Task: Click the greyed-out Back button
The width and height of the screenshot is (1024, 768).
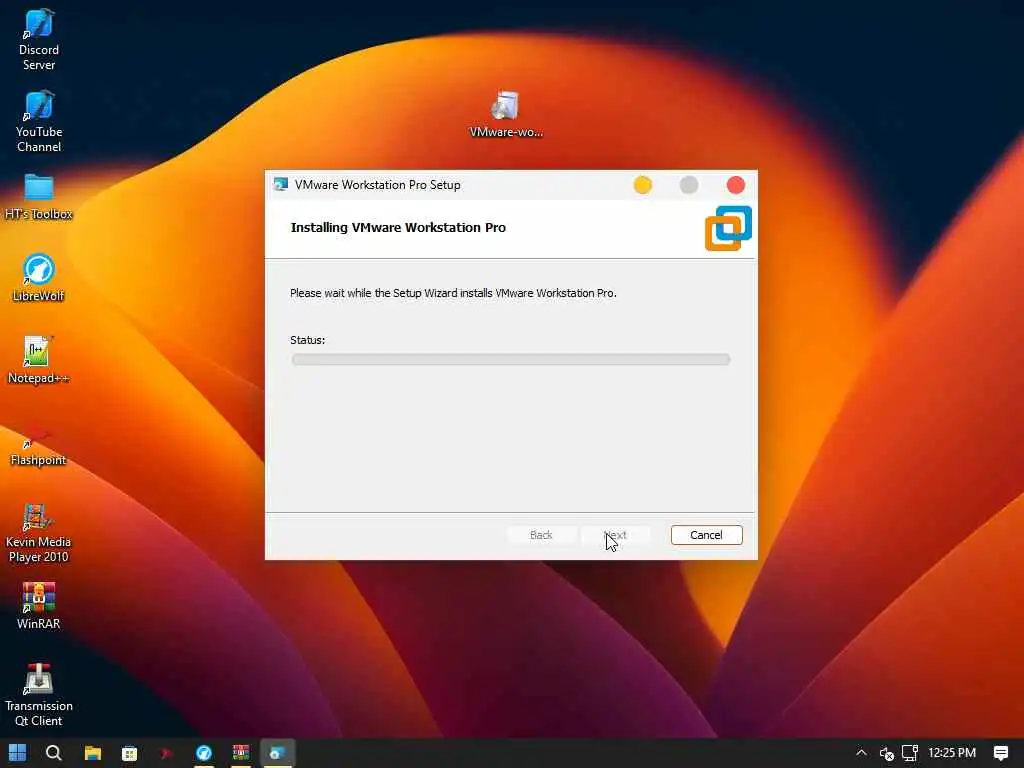Action: (541, 535)
